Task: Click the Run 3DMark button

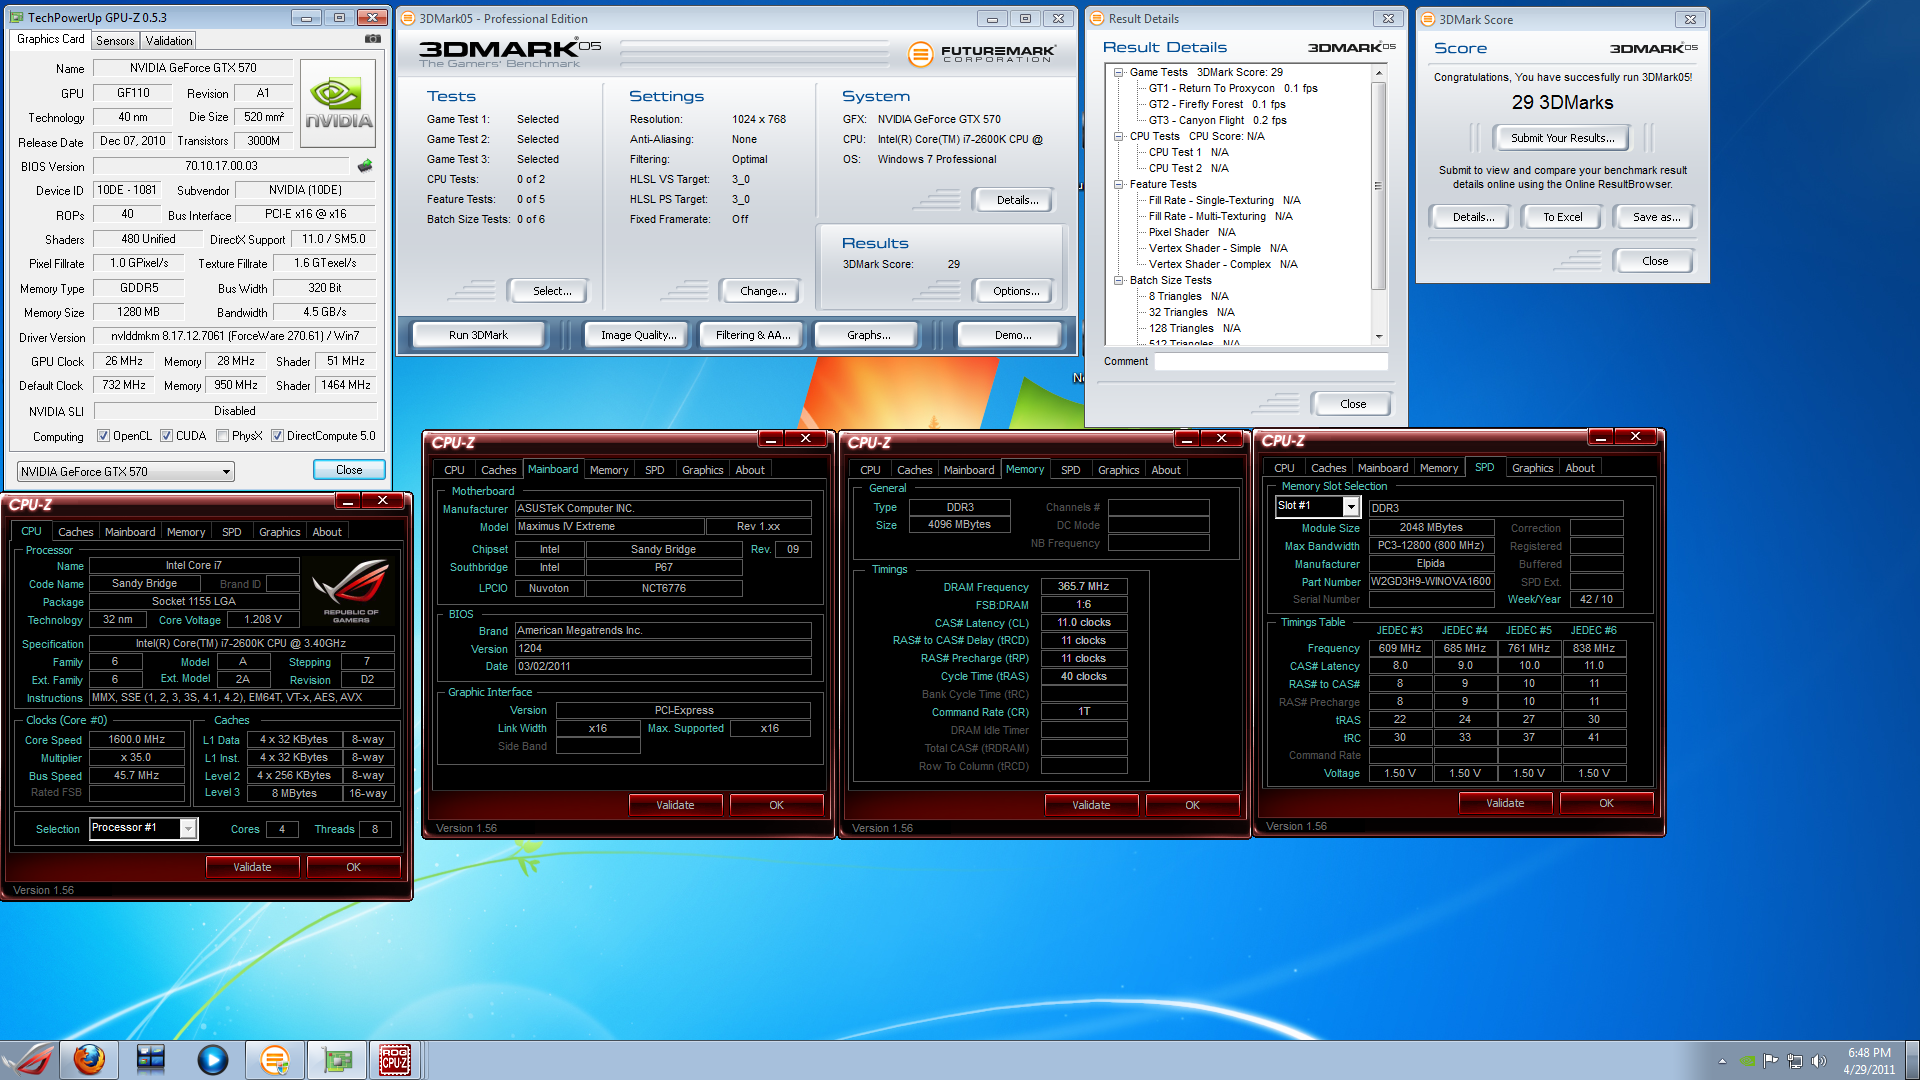Action: coord(478,335)
